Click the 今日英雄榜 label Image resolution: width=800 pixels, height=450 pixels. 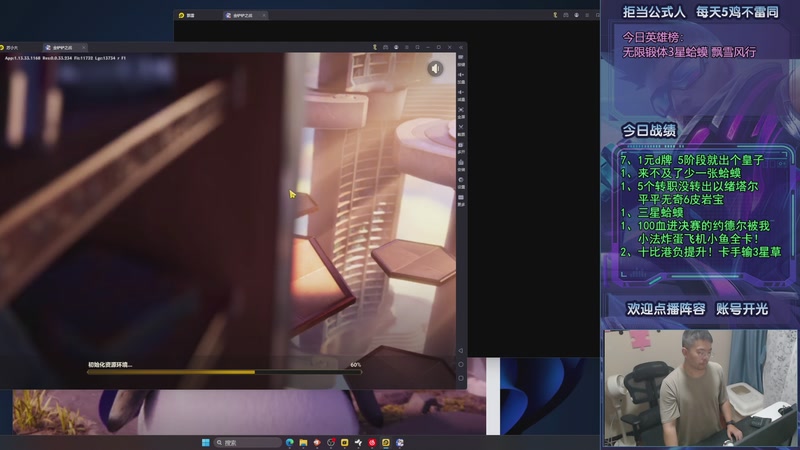[x=653, y=37]
